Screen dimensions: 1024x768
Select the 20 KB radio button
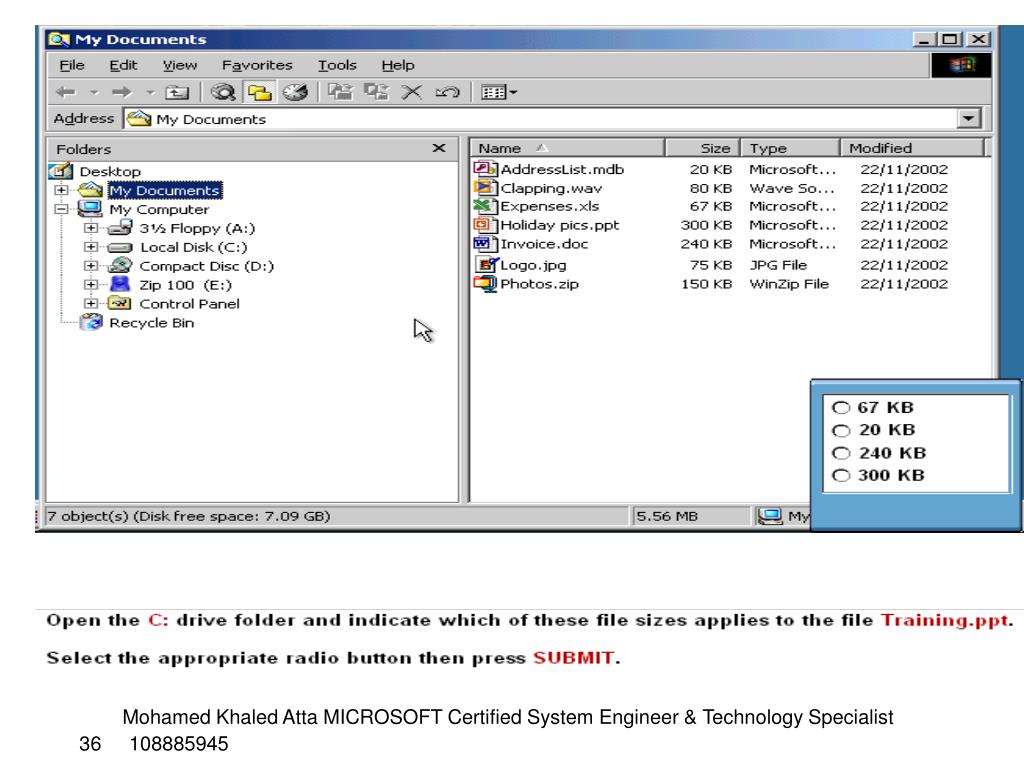pos(841,430)
